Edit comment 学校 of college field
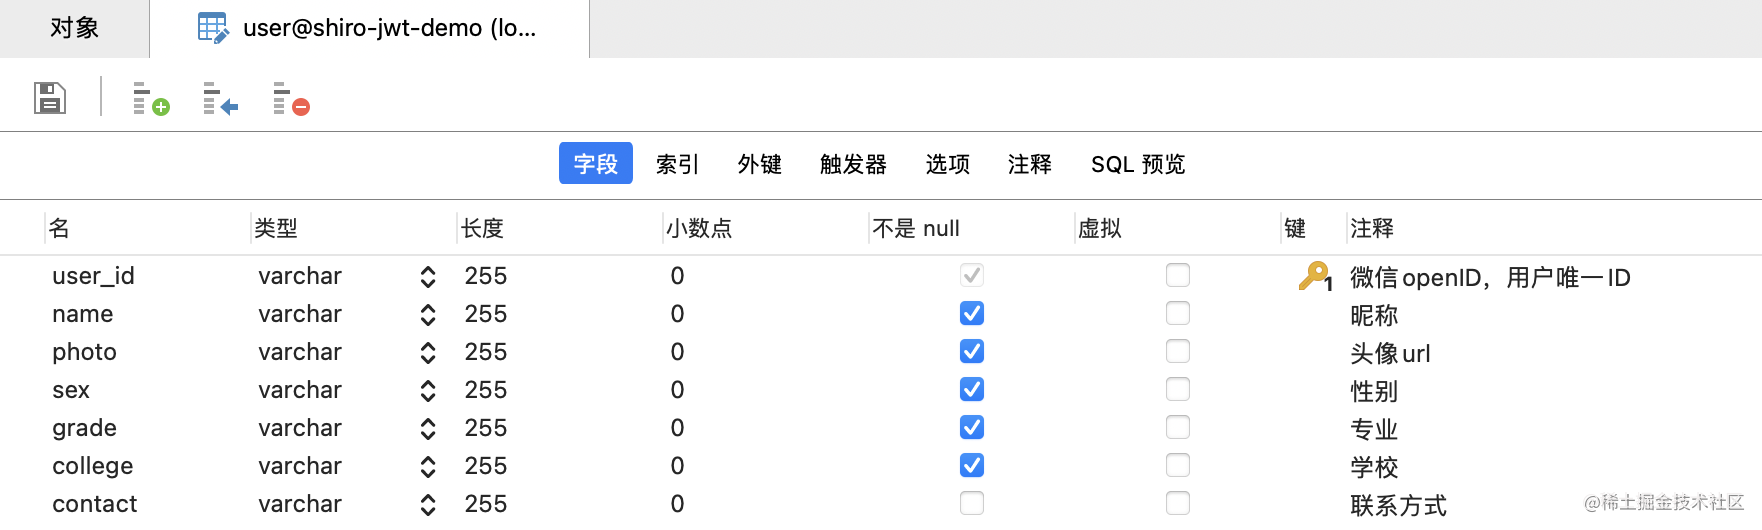 1374,468
